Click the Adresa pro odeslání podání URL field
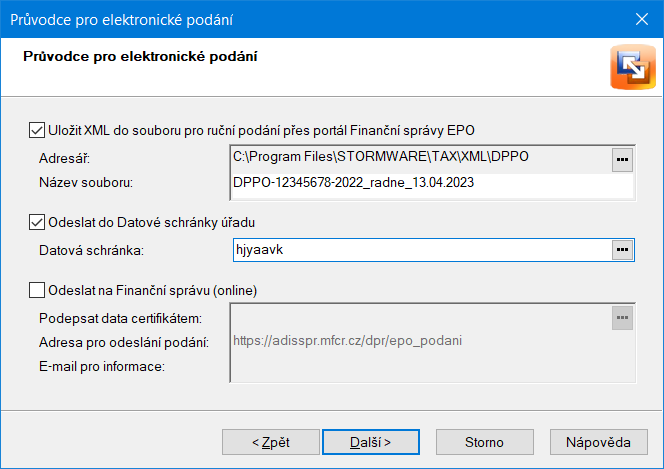Screen dimensions: 664x469 coord(432,341)
